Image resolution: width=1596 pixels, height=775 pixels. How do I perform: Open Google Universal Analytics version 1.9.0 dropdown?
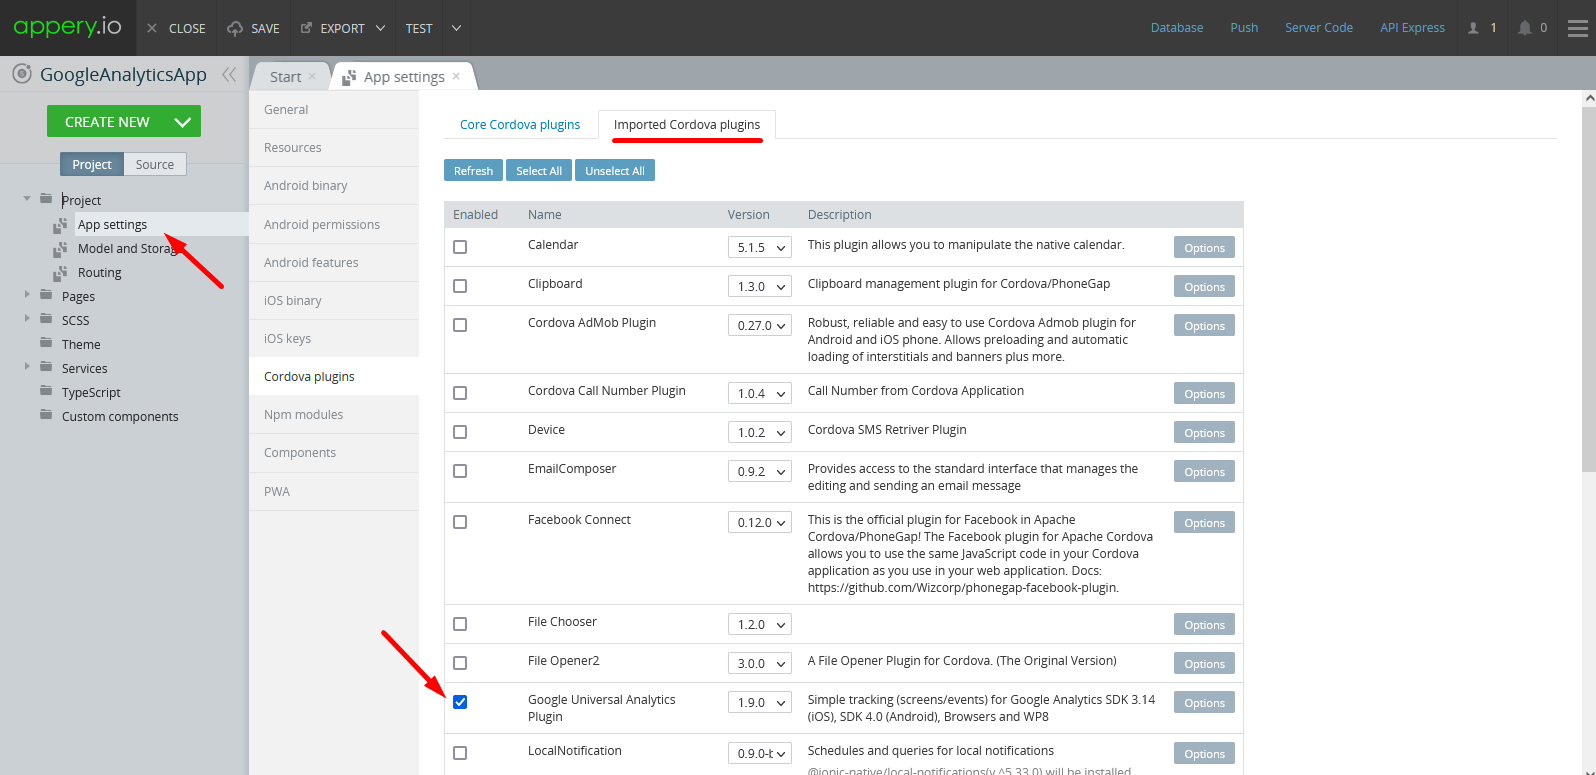tap(760, 702)
